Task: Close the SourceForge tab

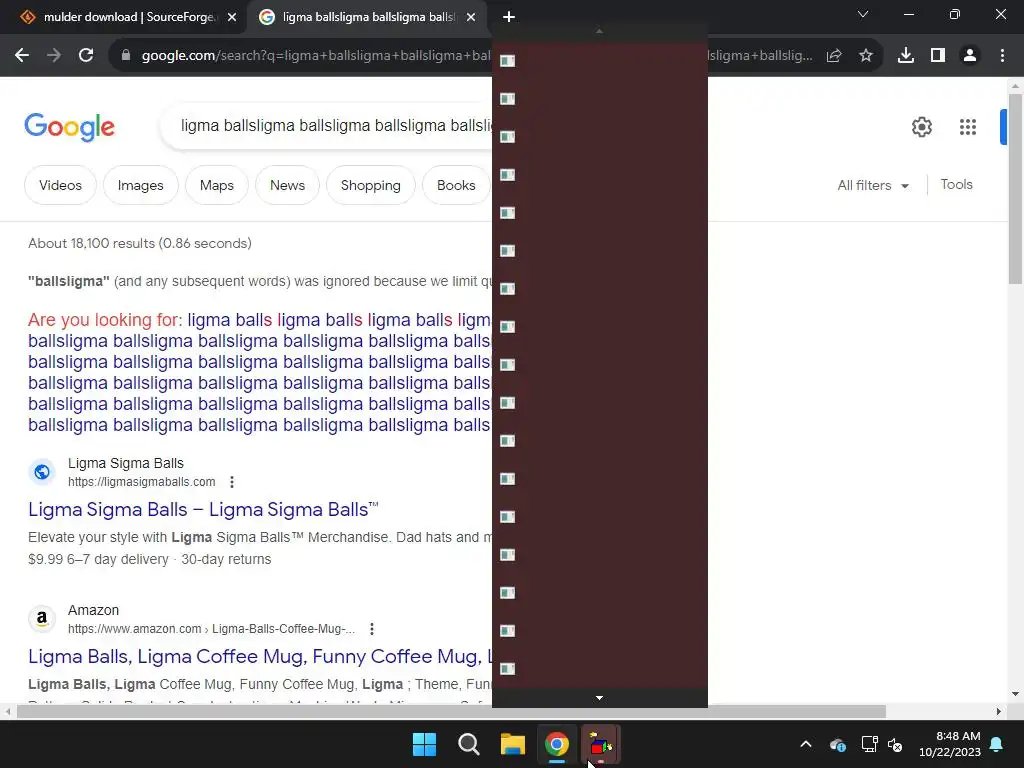Action: tap(232, 18)
